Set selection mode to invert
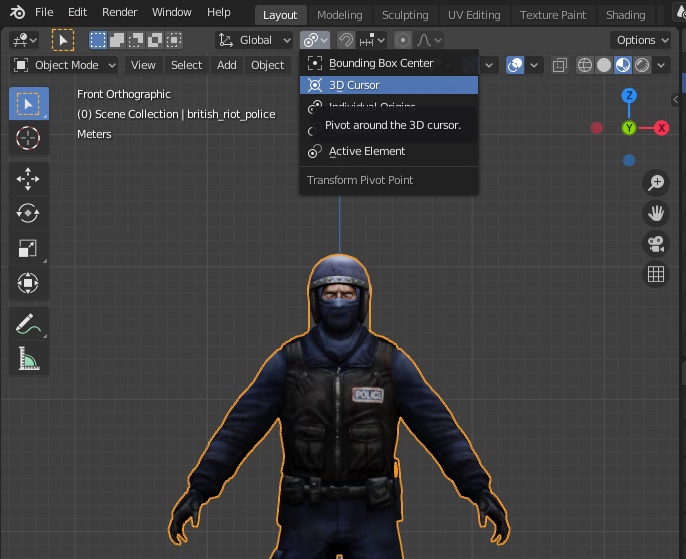This screenshot has width=686, height=559. (155, 40)
